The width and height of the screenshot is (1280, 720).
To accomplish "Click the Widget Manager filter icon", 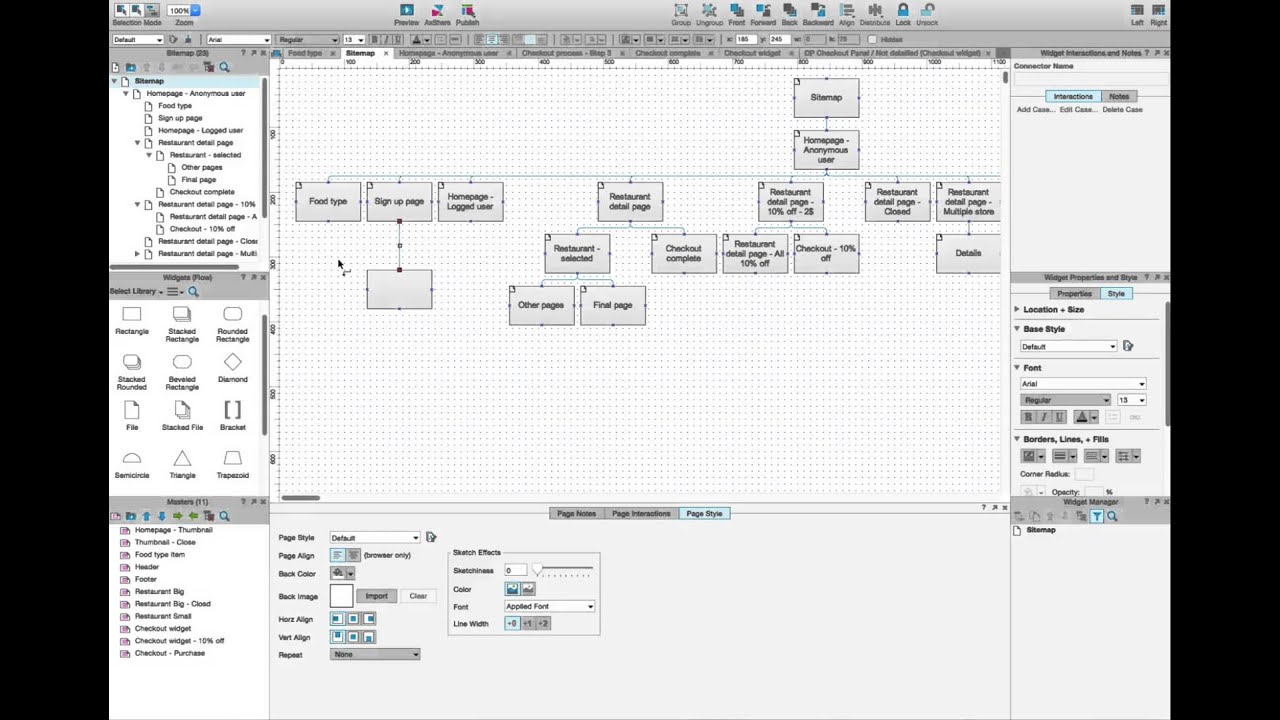I will (1097, 516).
